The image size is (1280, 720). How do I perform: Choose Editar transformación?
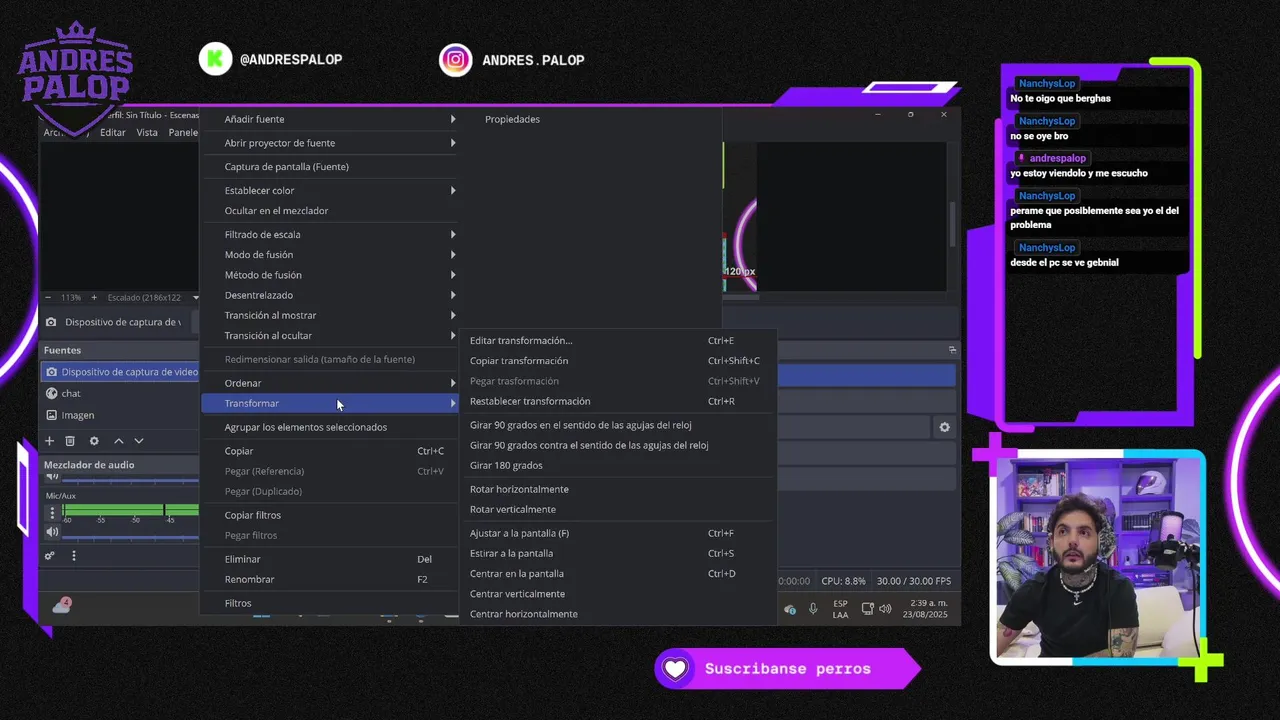pyautogui.click(x=617, y=341)
